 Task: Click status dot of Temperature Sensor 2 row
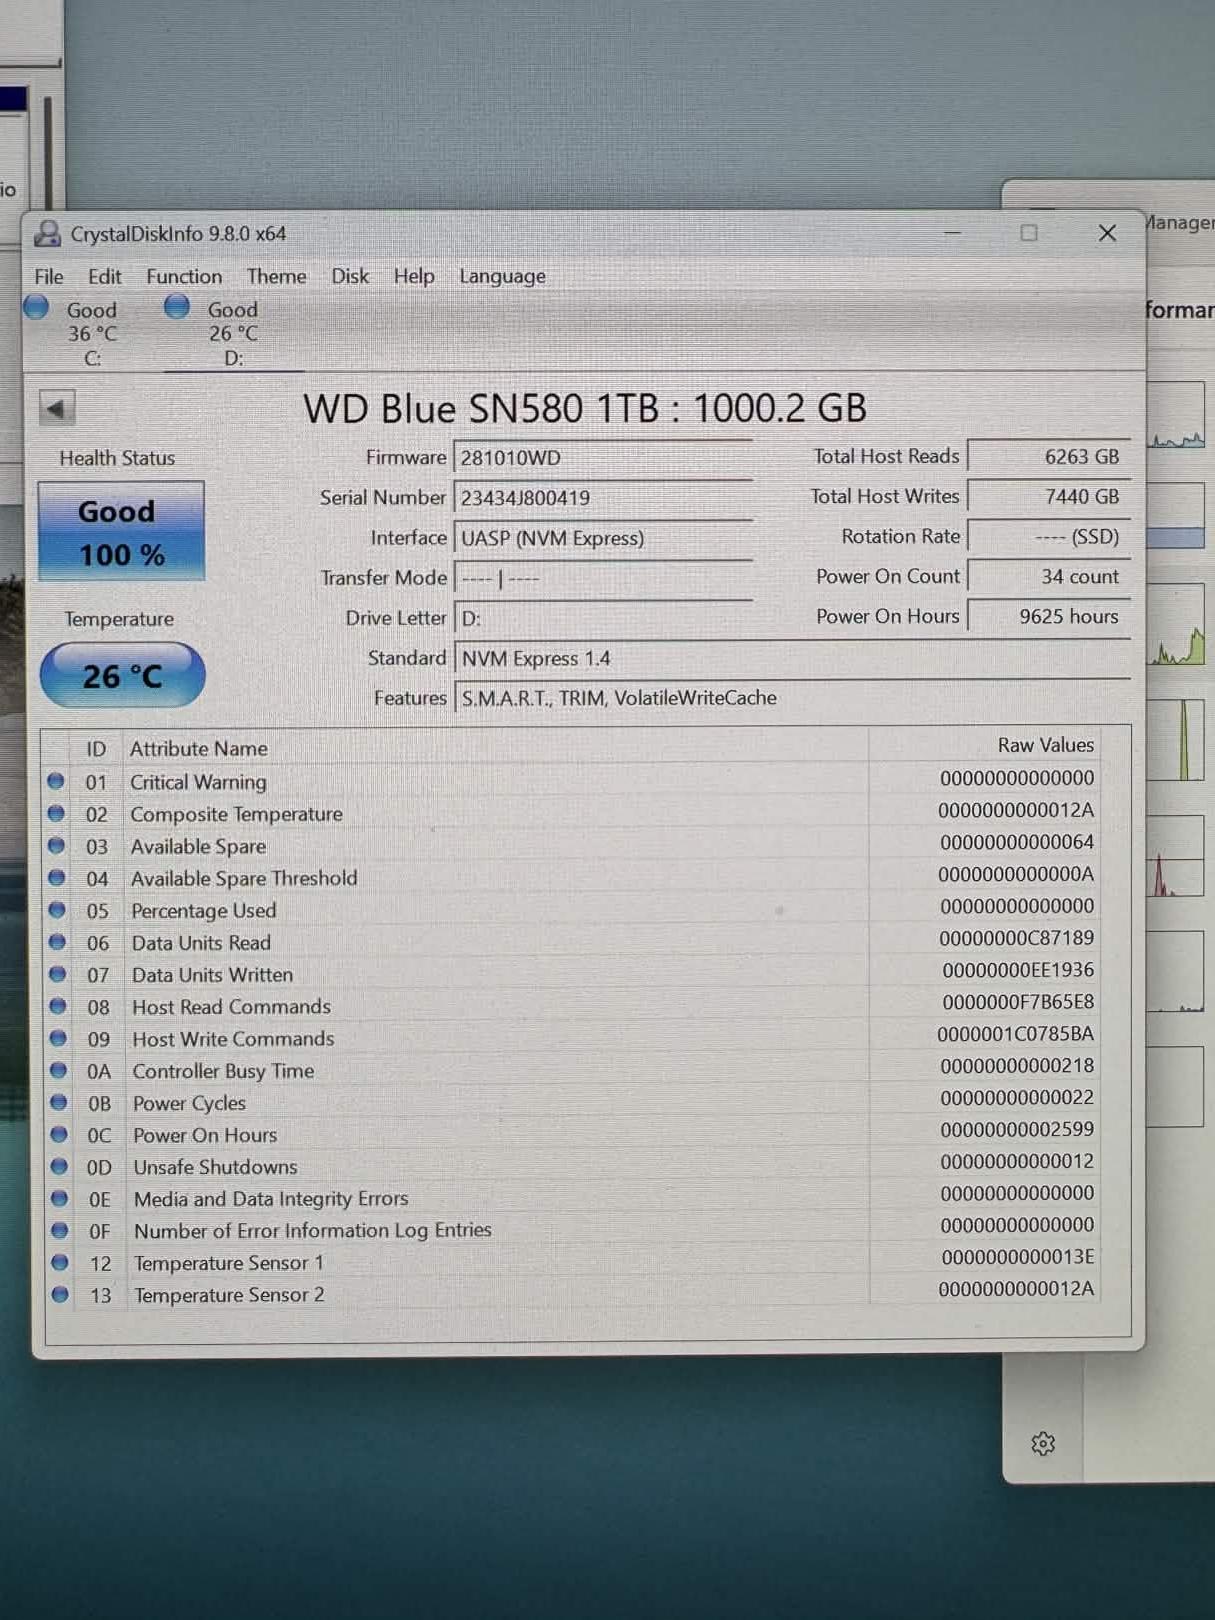coord(60,1294)
